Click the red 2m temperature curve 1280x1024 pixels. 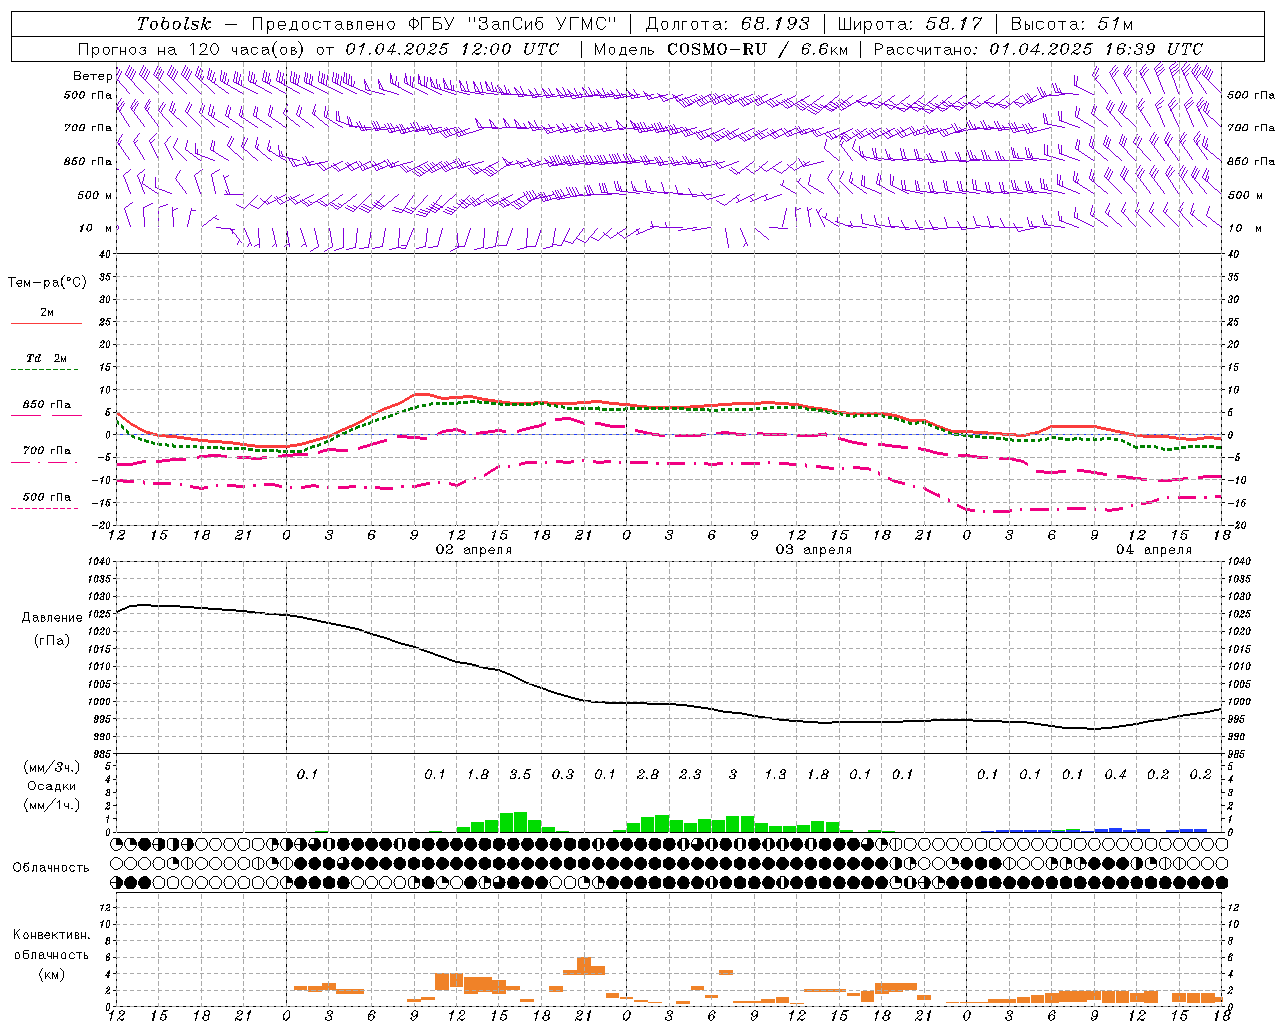click(627, 404)
